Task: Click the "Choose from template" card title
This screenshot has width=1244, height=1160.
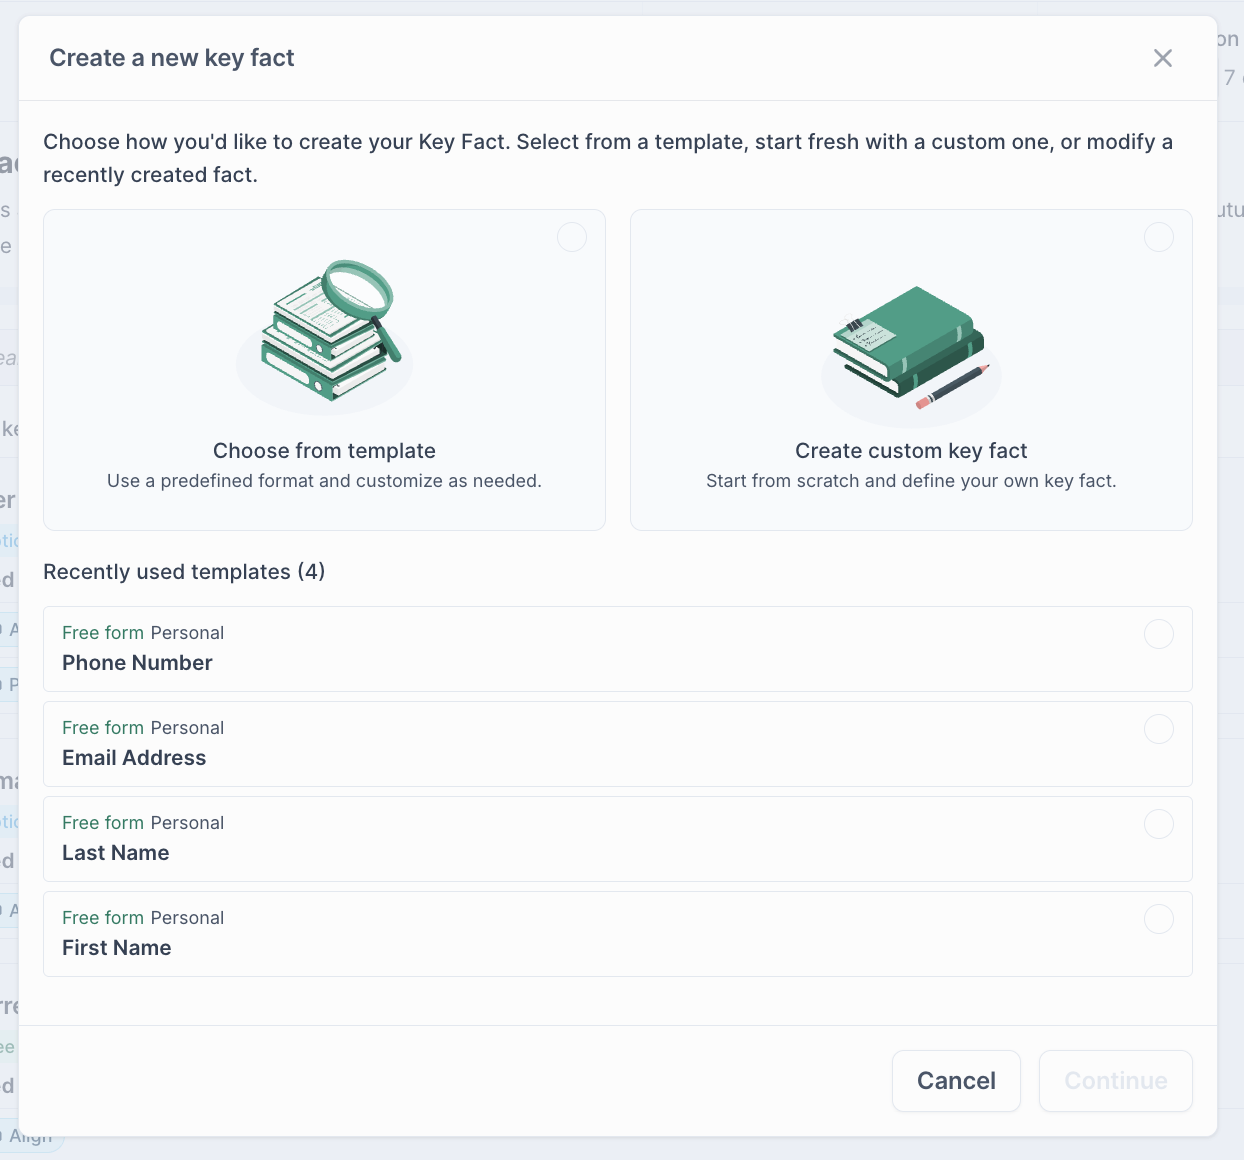Action: pyautogui.click(x=324, y=451)
